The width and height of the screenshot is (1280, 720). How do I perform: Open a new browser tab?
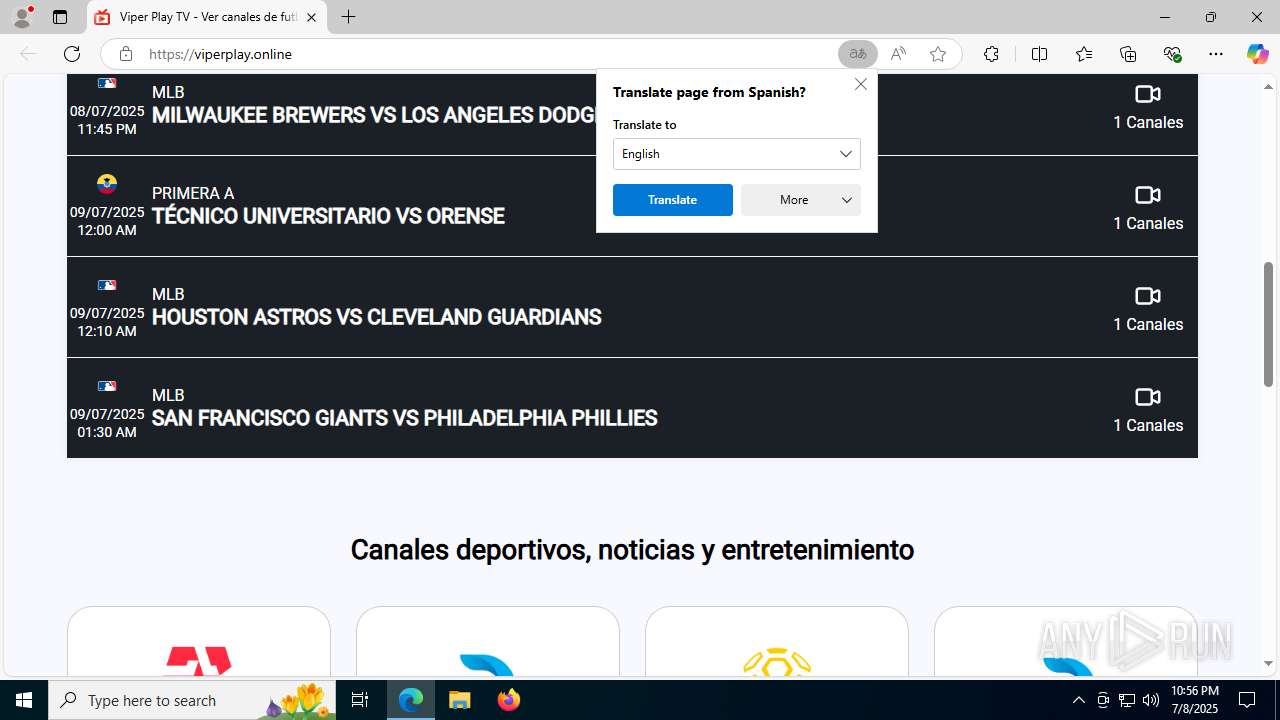click(348, 17)
